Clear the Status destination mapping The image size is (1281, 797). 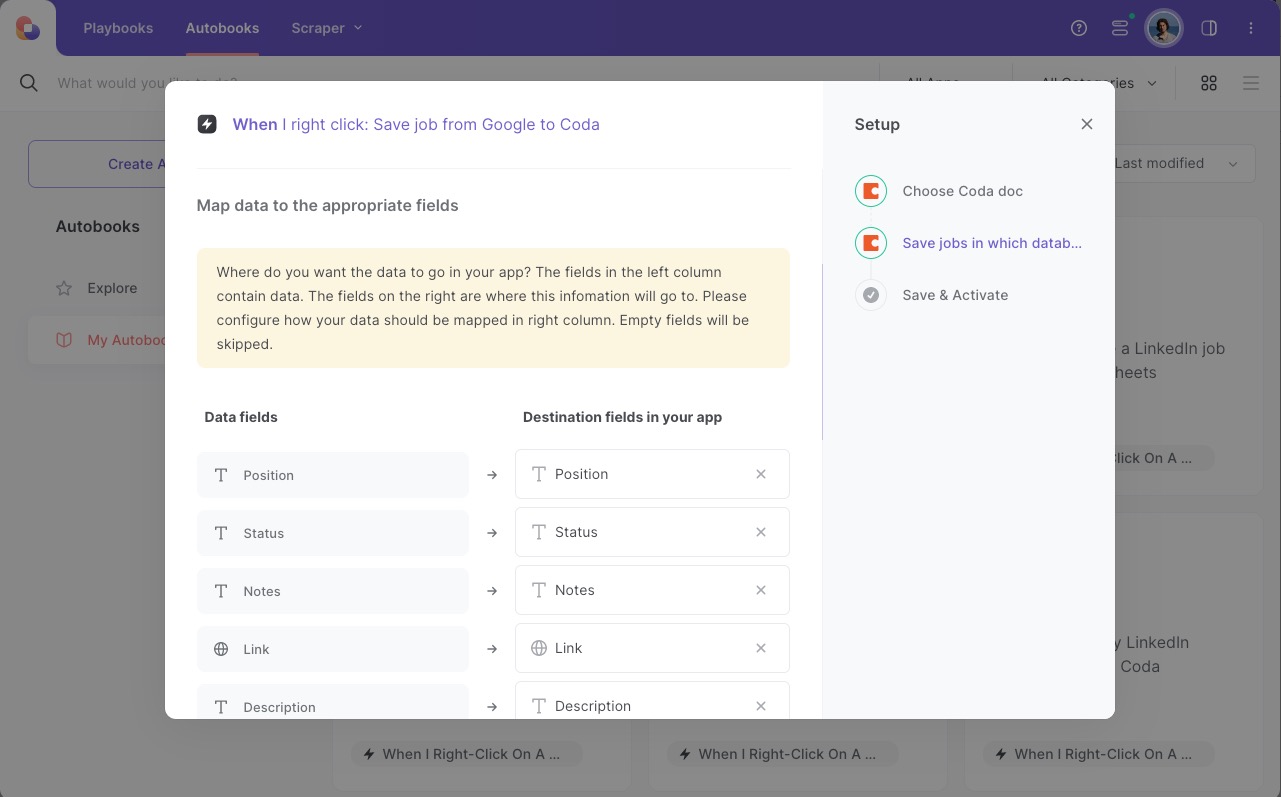pyautogui.click(x=761, y=532)
